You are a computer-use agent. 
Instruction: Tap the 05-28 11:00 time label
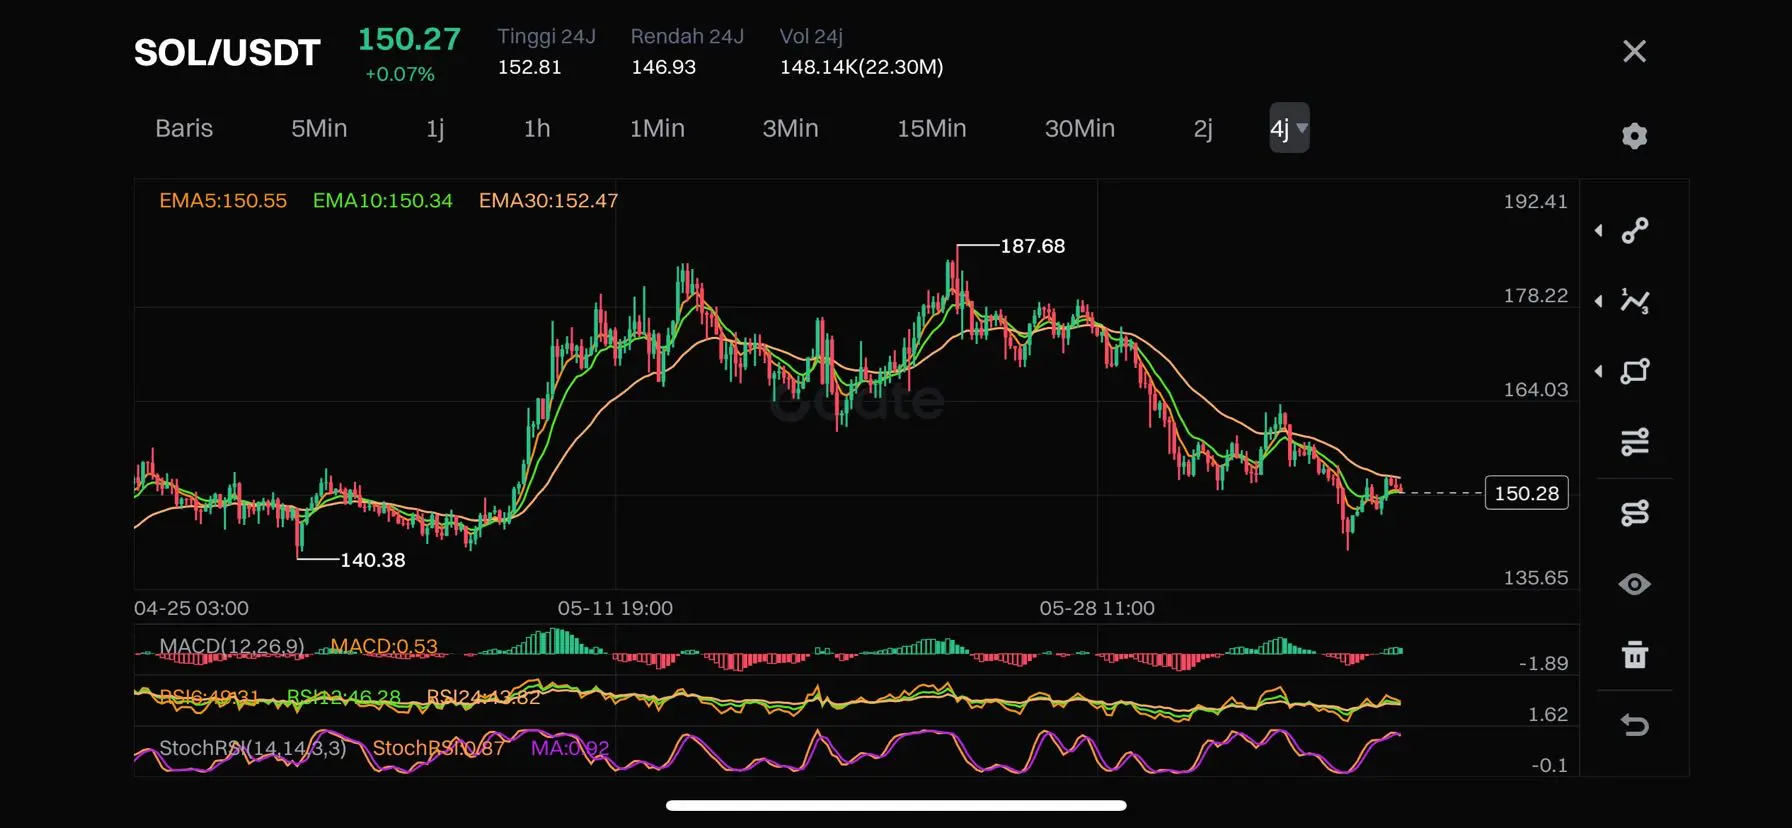point(1097,608)
